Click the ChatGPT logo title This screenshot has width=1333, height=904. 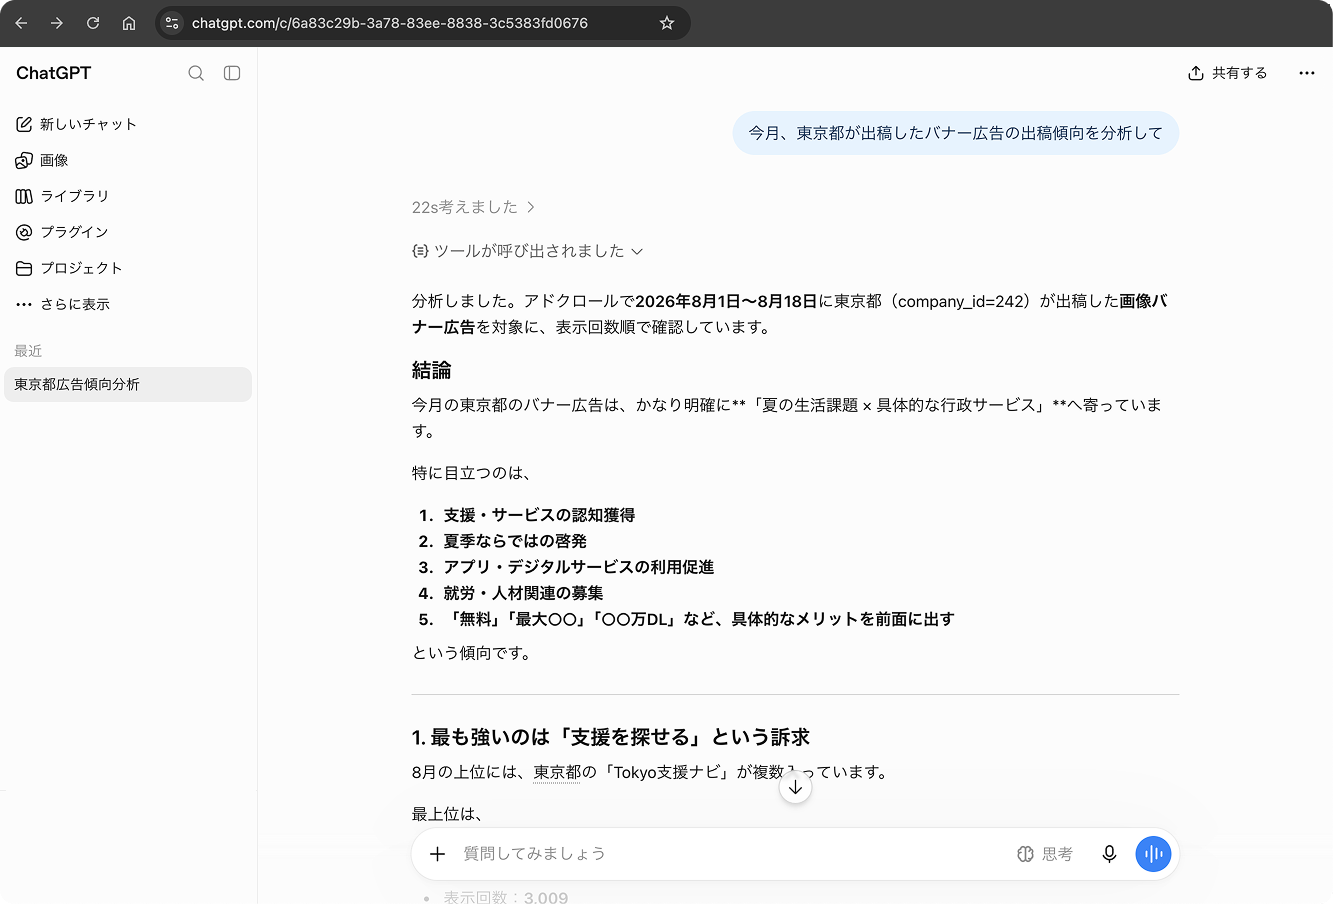54,73
